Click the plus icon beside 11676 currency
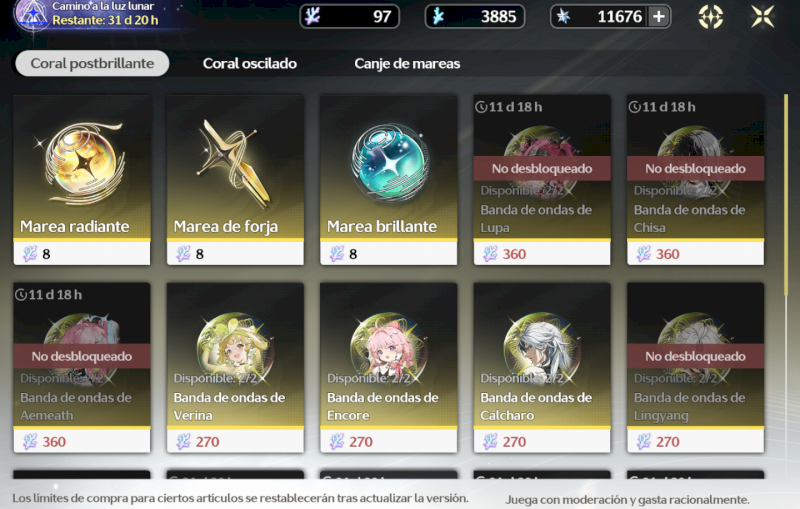Image resolution: width=800 pixels, height=509 pixels. 659,17
